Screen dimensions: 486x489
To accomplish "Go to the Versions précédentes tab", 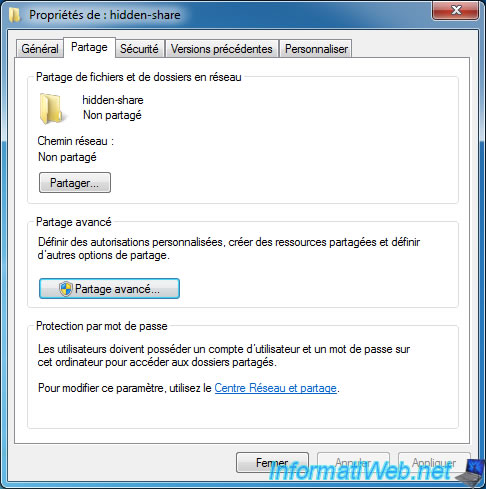I will click(x=222, y=49).
